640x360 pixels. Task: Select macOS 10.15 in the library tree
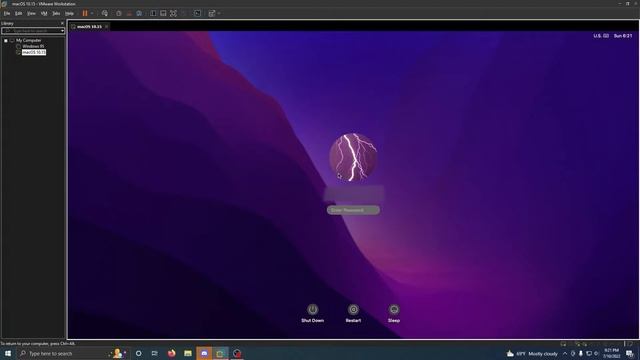point(34,52)
